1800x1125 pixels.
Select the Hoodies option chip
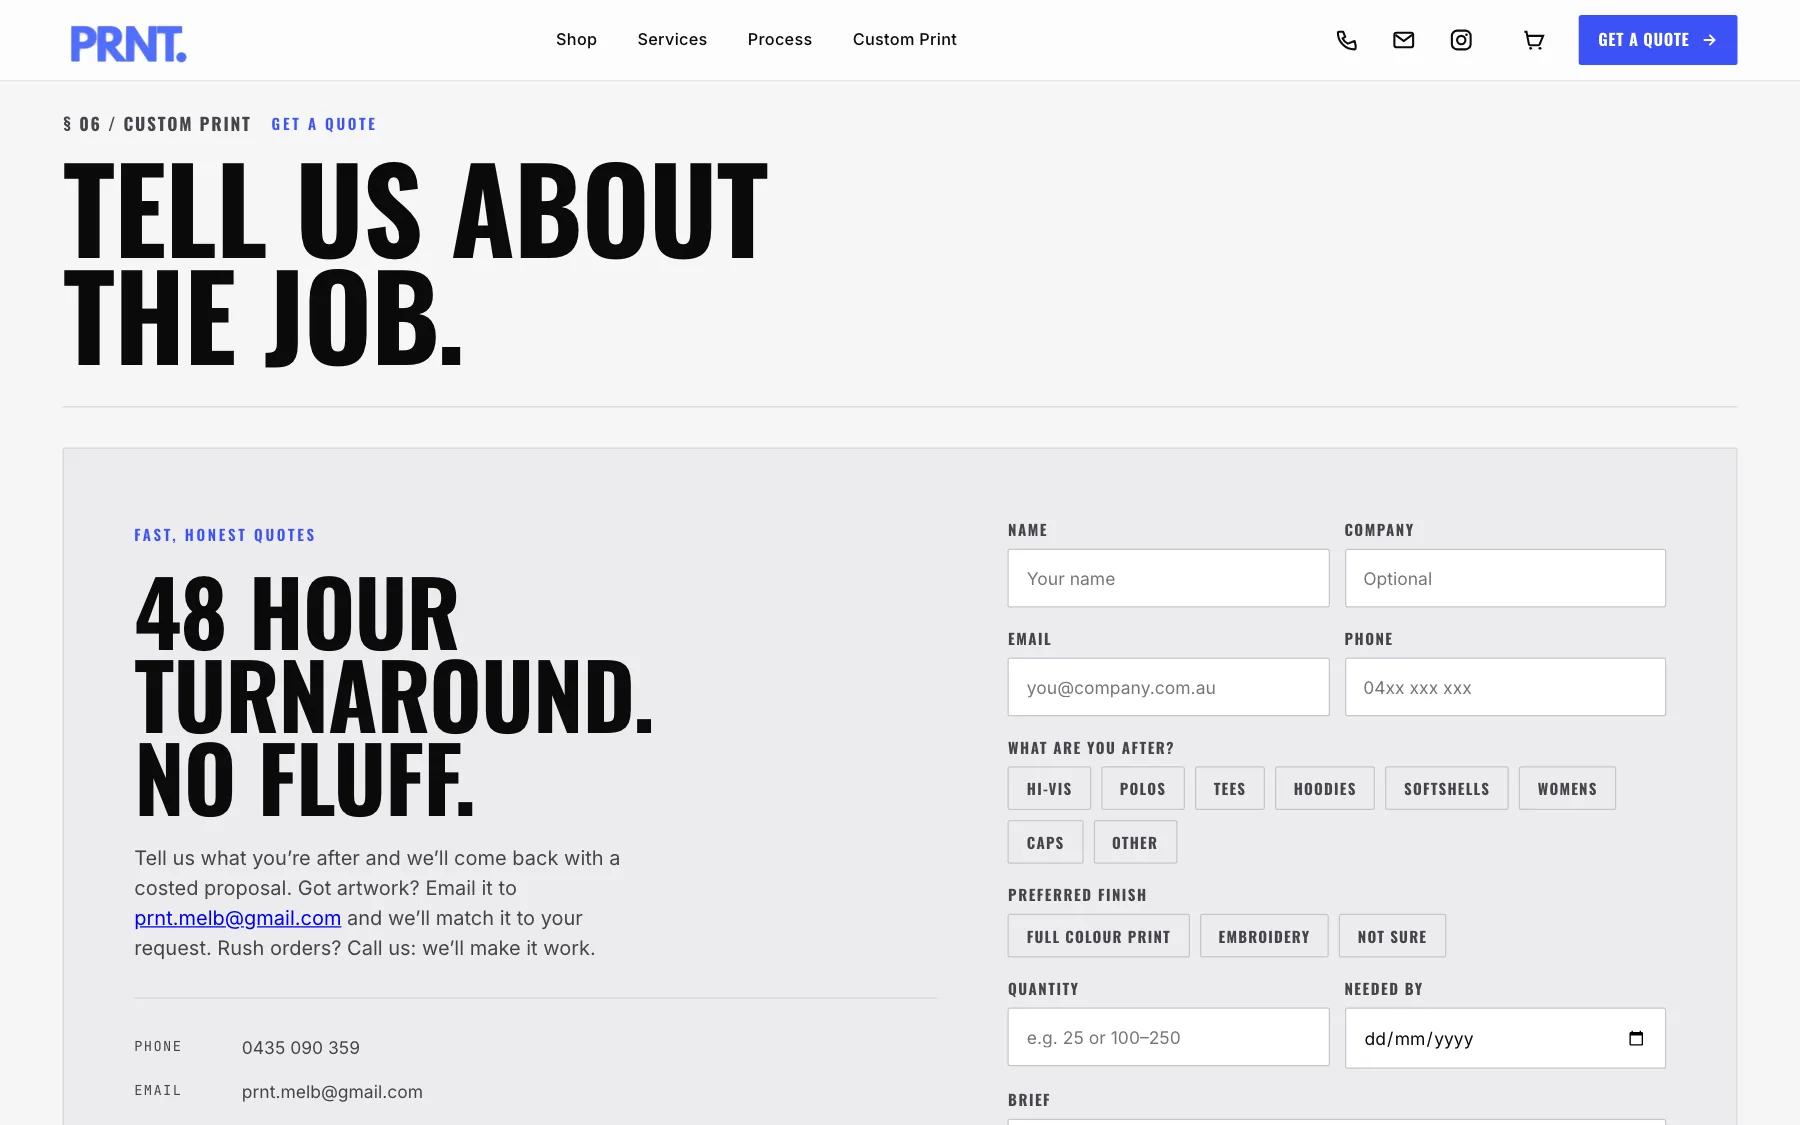[x=1325, y=788]
